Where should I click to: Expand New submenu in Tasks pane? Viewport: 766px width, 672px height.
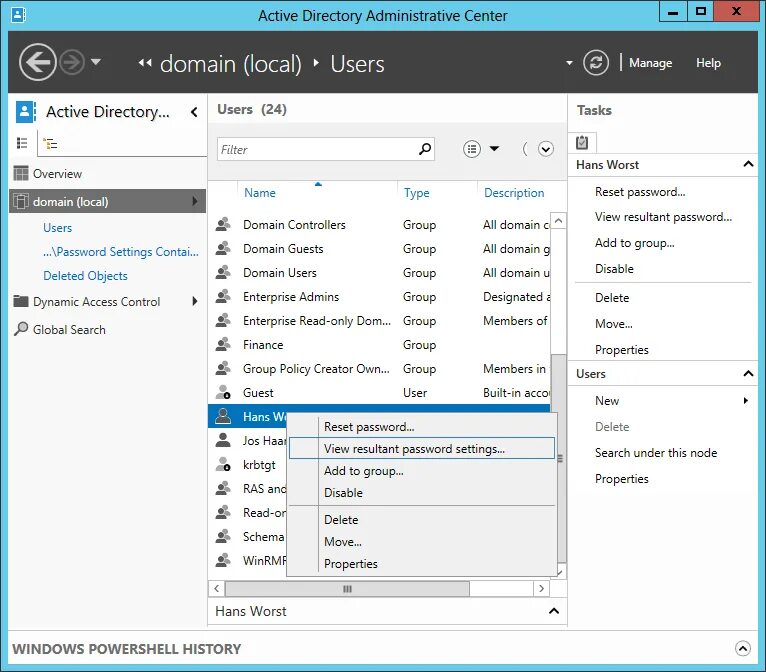tap(746, 400)
